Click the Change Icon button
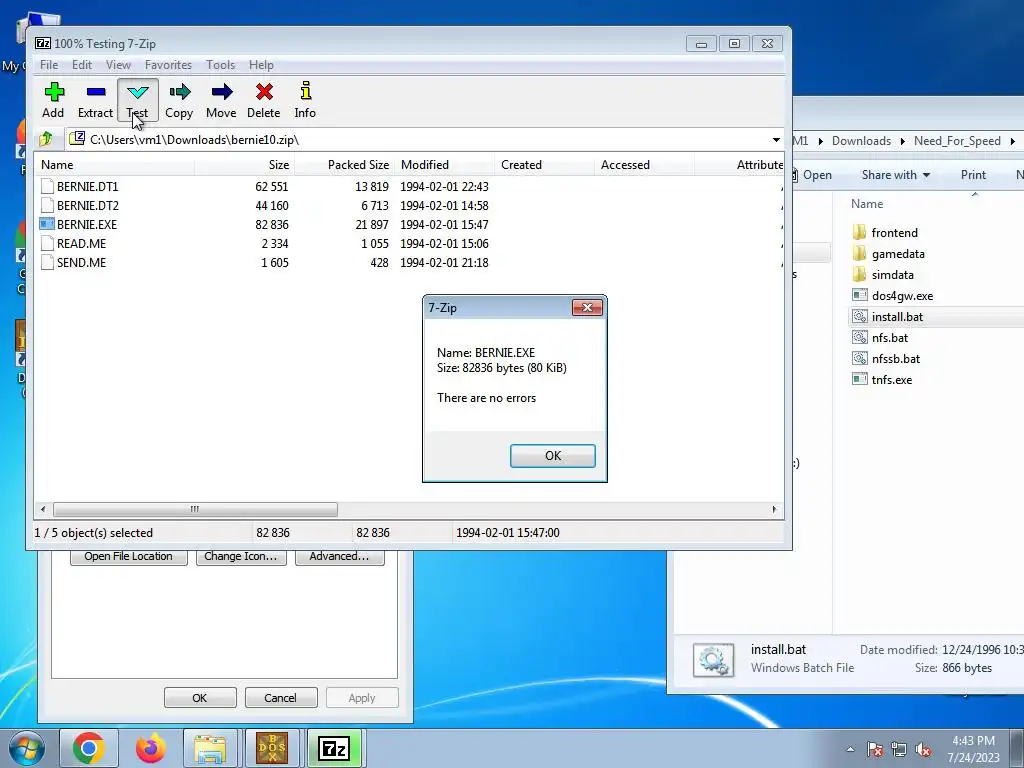1024x768 pixels. [x=241, y=557]
